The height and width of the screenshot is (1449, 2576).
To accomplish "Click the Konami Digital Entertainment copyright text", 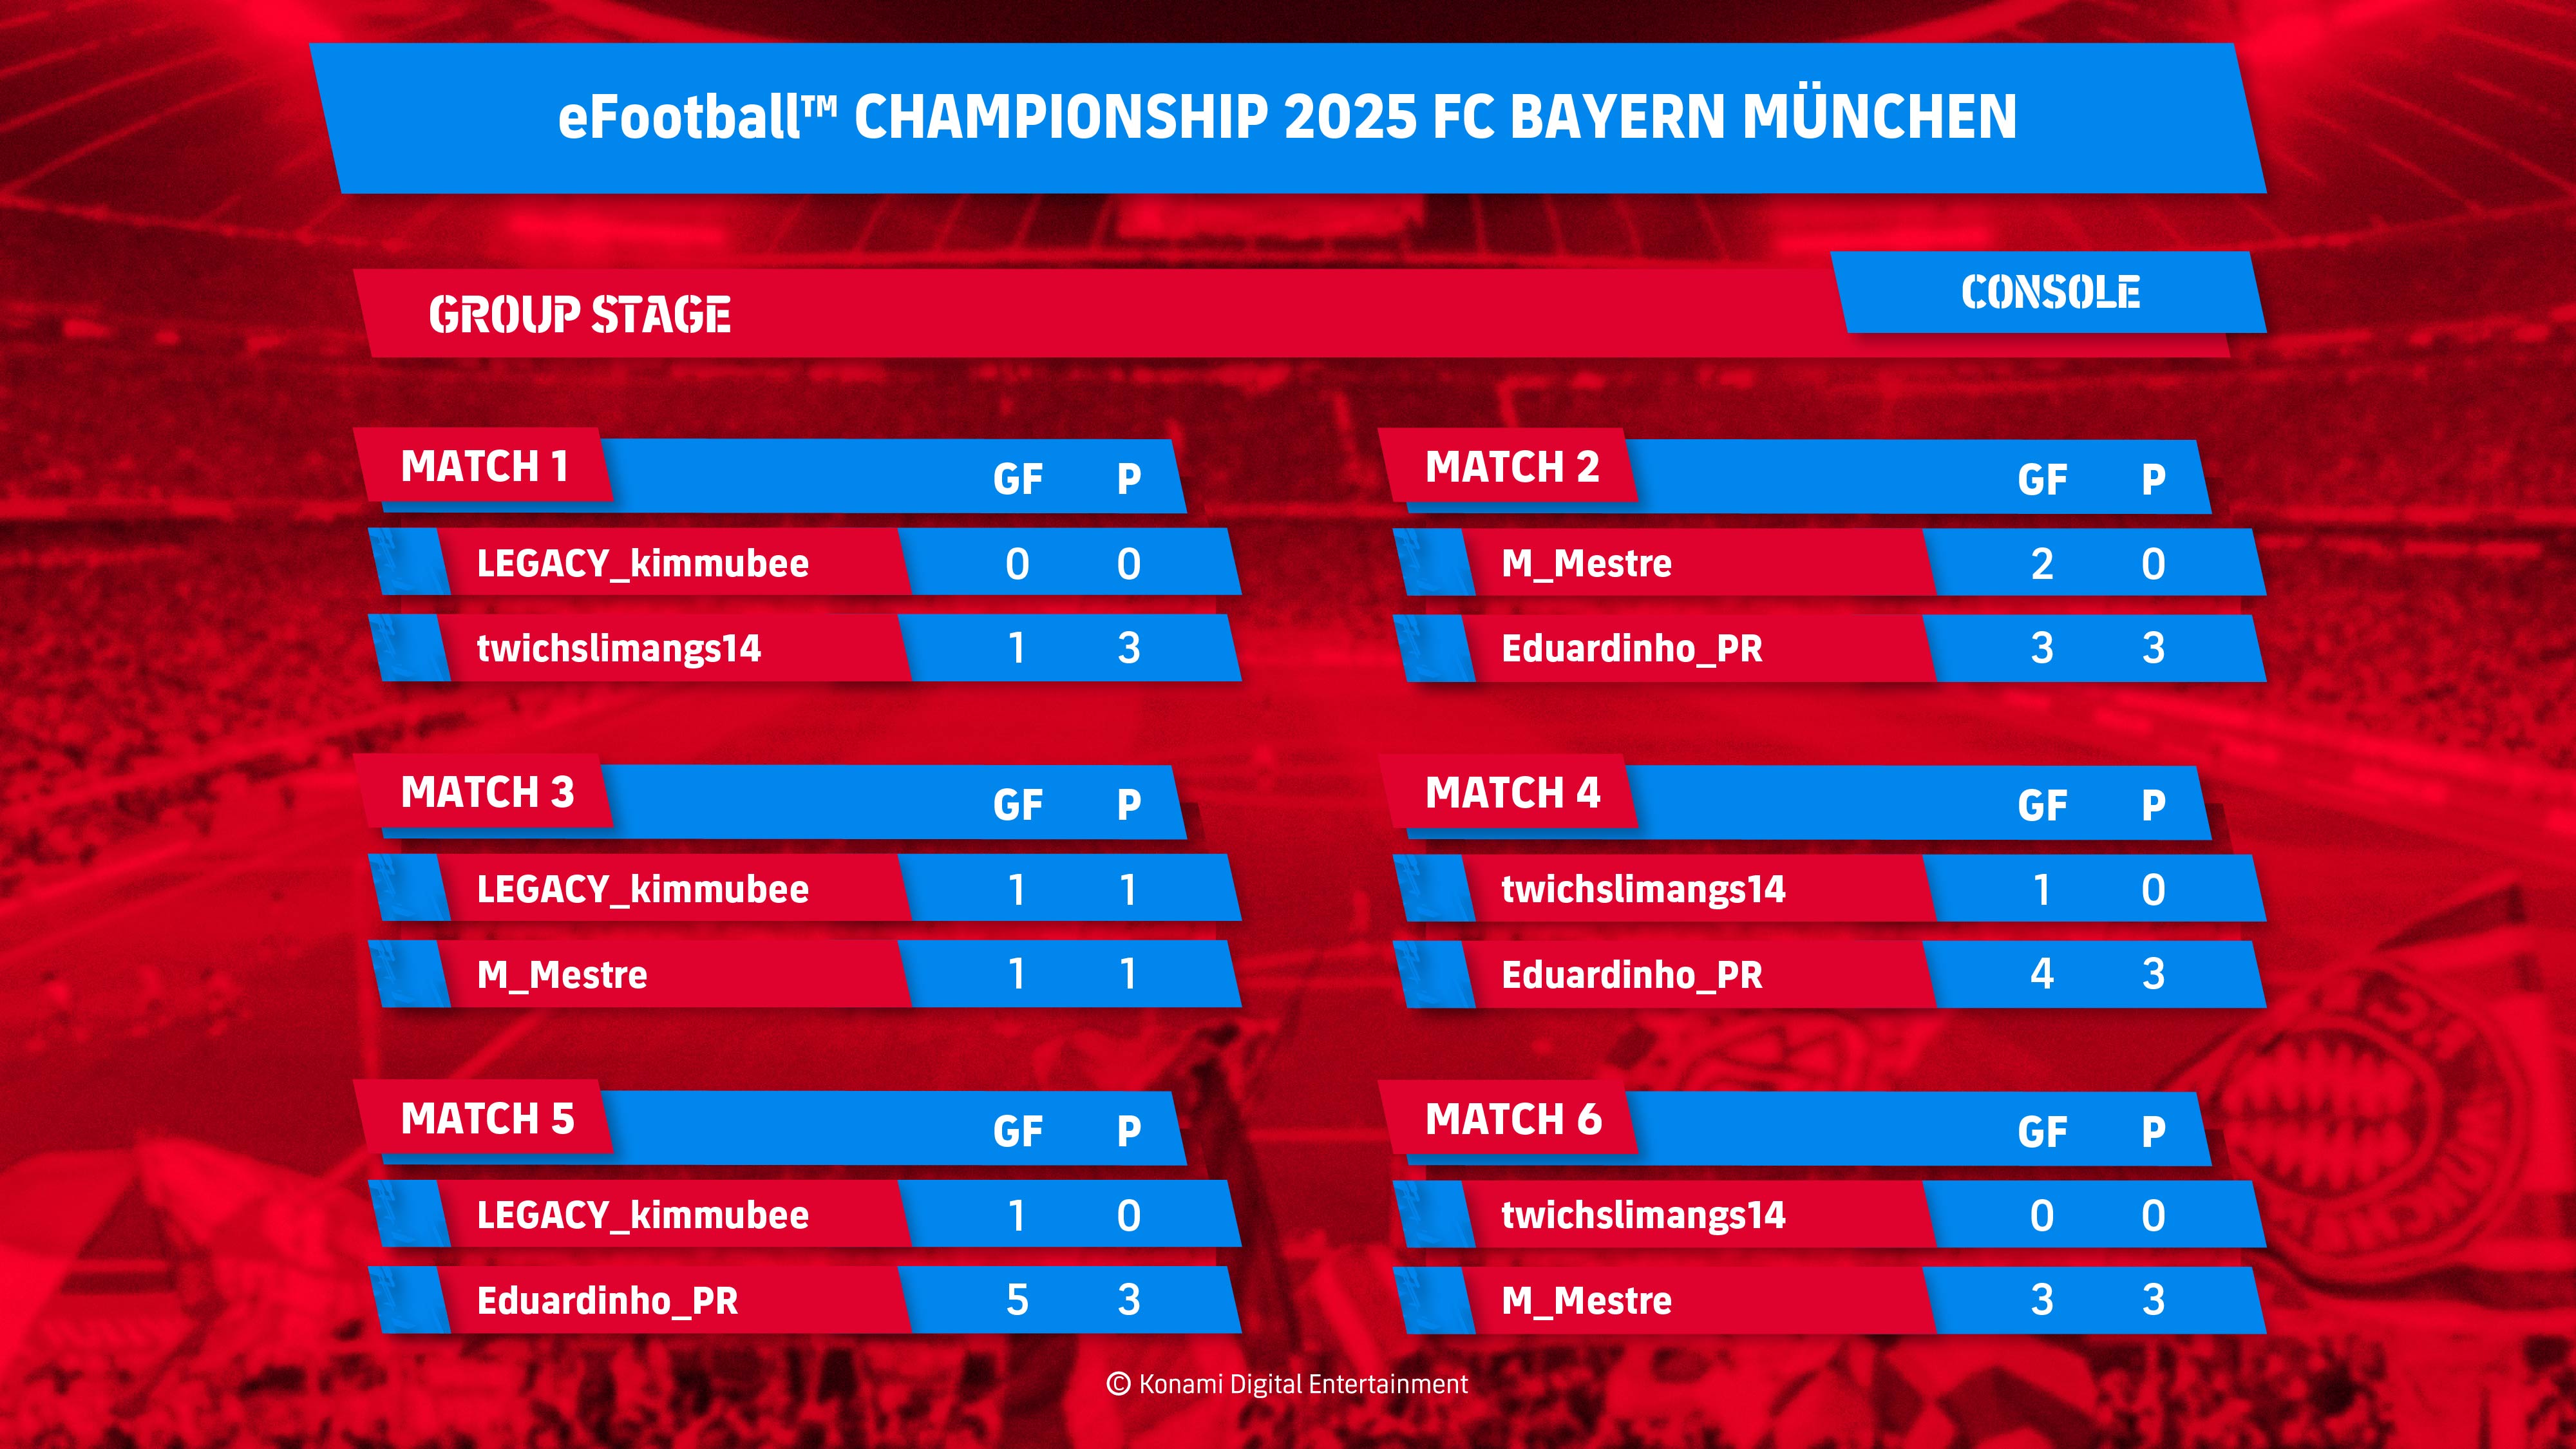I will pos(1288,1384).
